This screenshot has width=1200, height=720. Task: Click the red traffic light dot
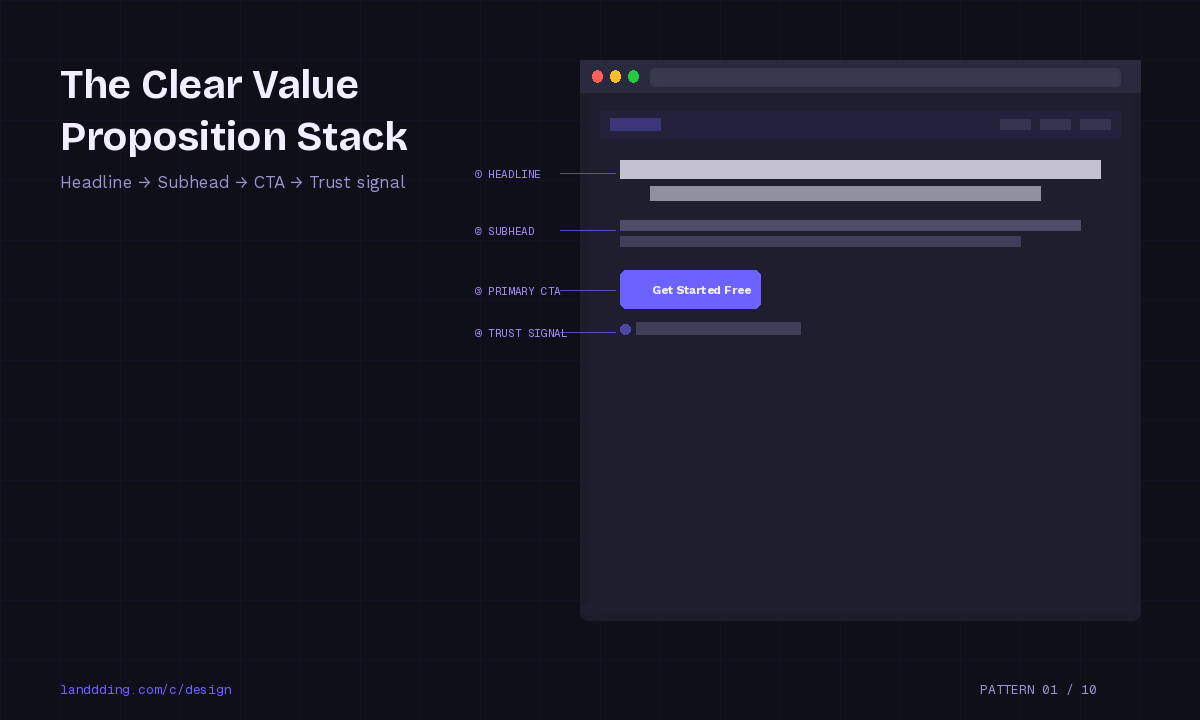597,76
